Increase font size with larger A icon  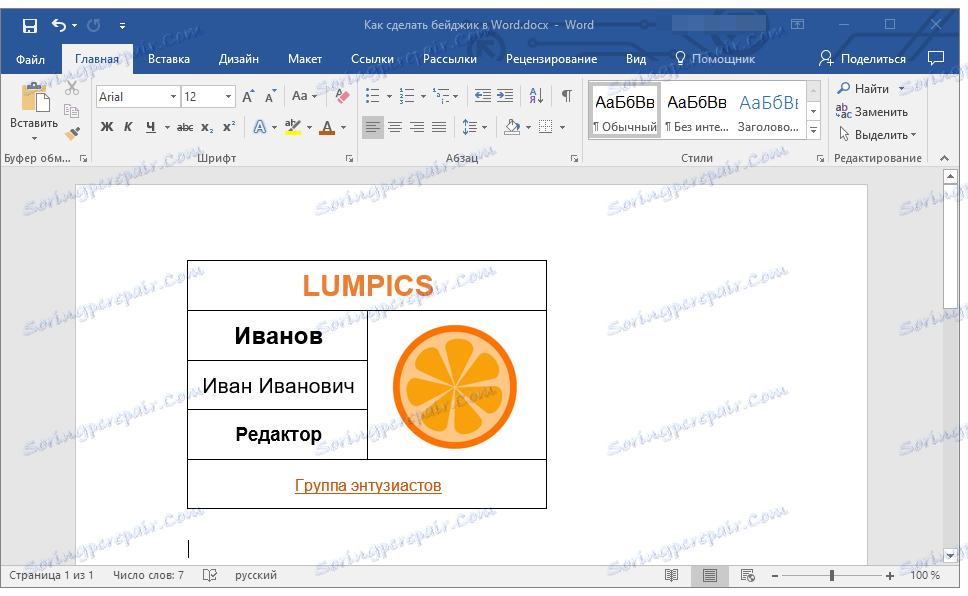tap(248, 96)
